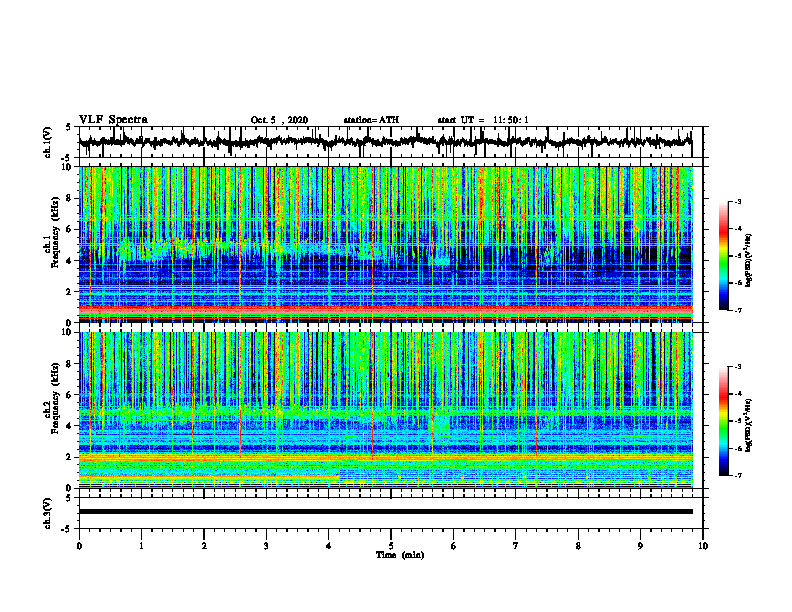This screenshot has width=792, height=612.
Task: Click the time axis tick label "4"
Action: tap(329, 546)
